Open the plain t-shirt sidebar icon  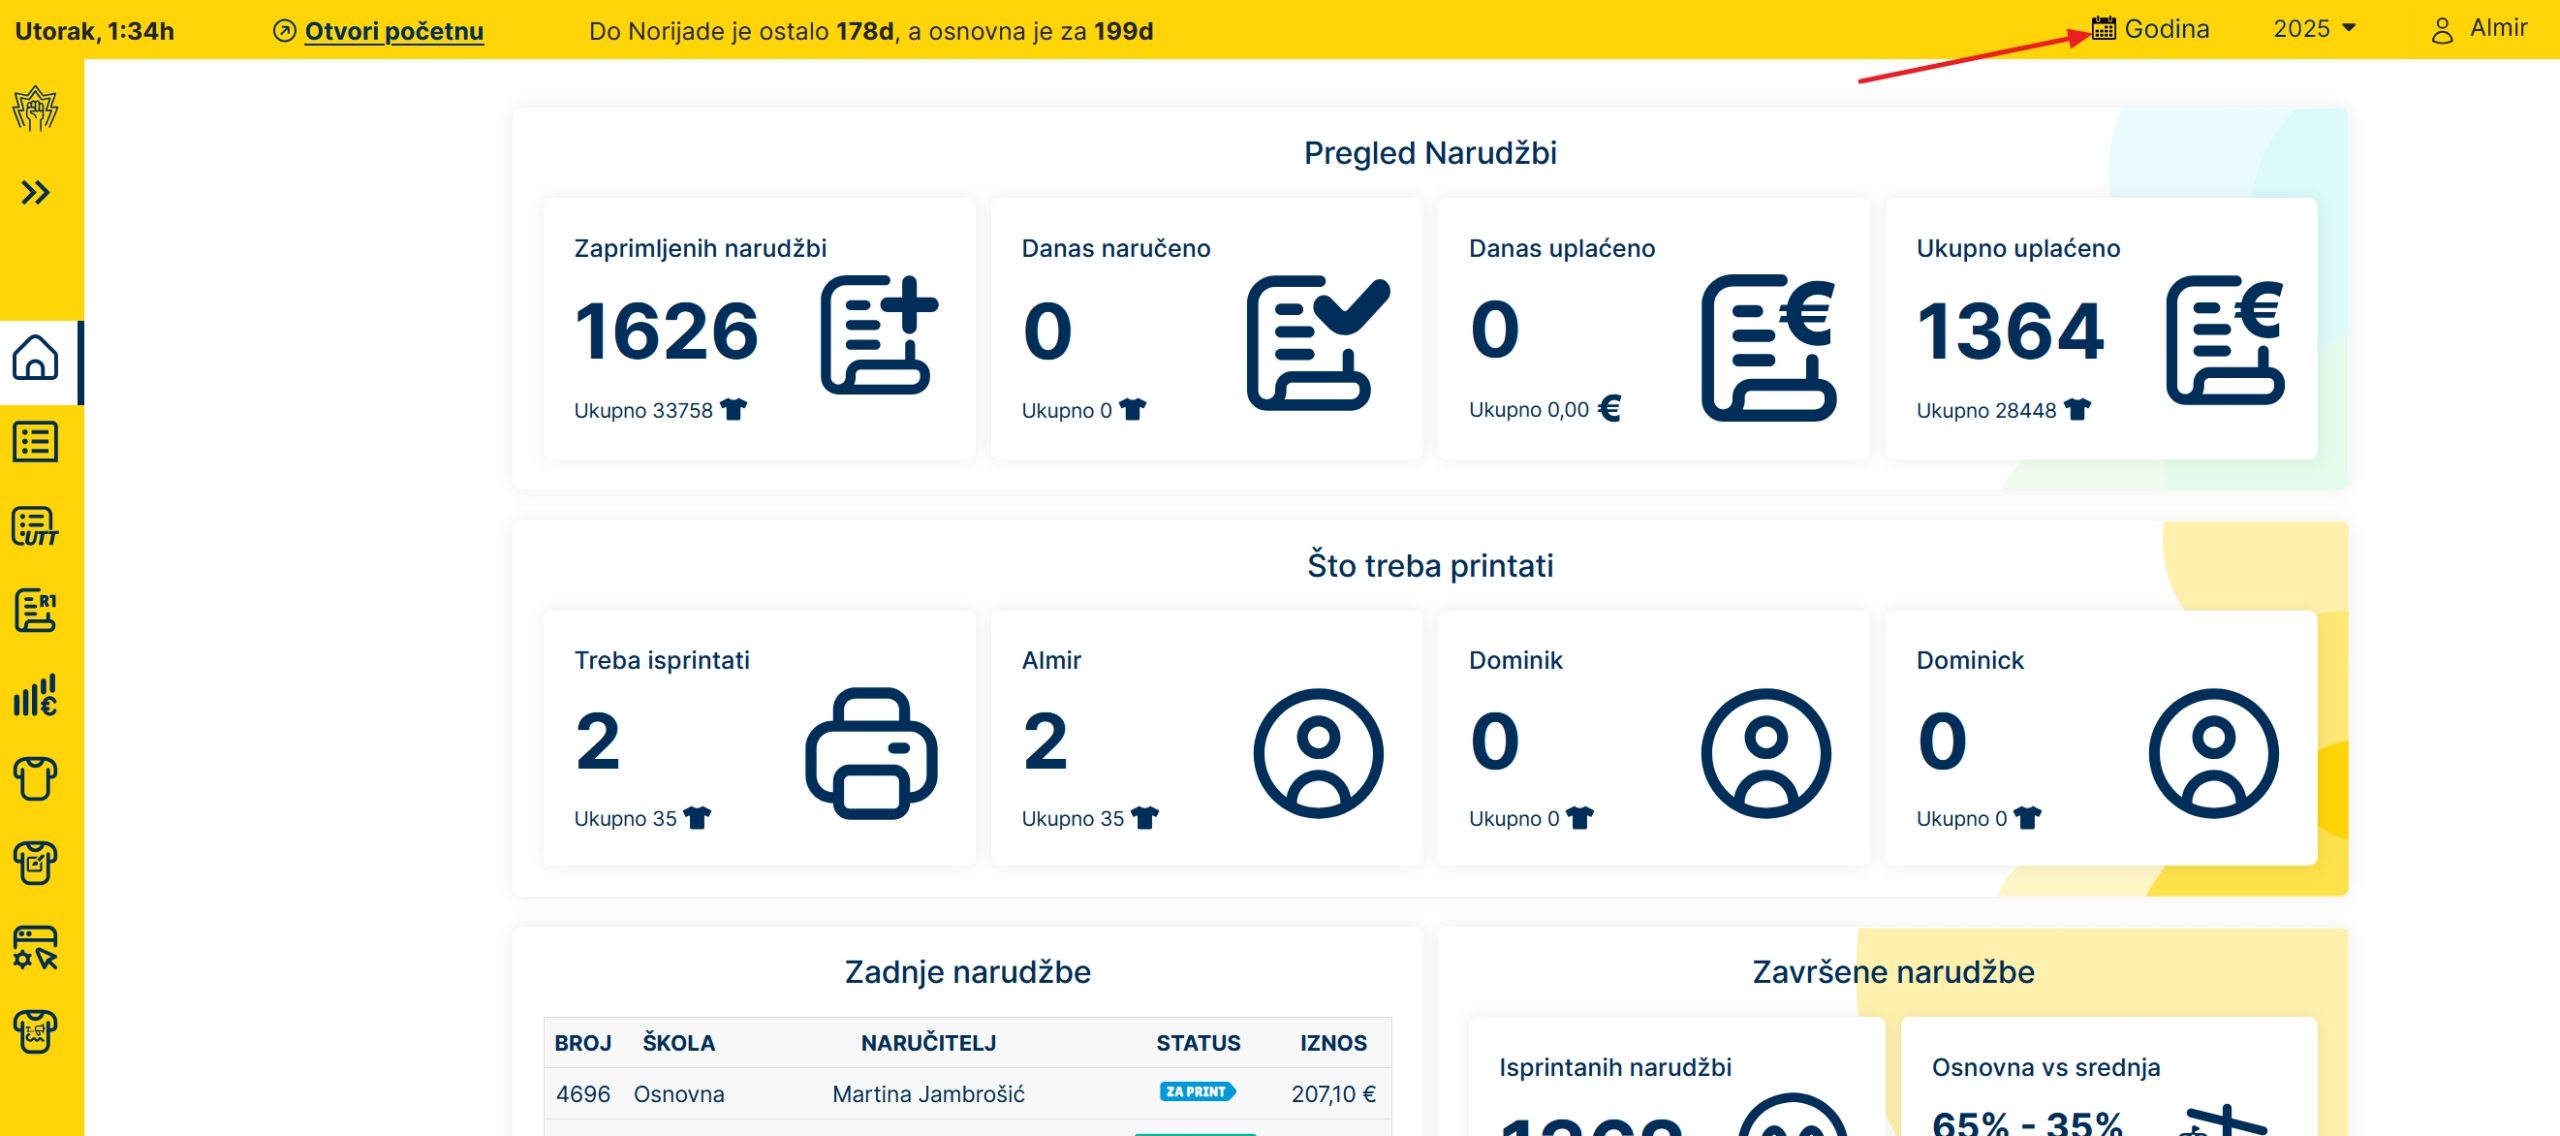pyautogui.click(x=36, y=779)
